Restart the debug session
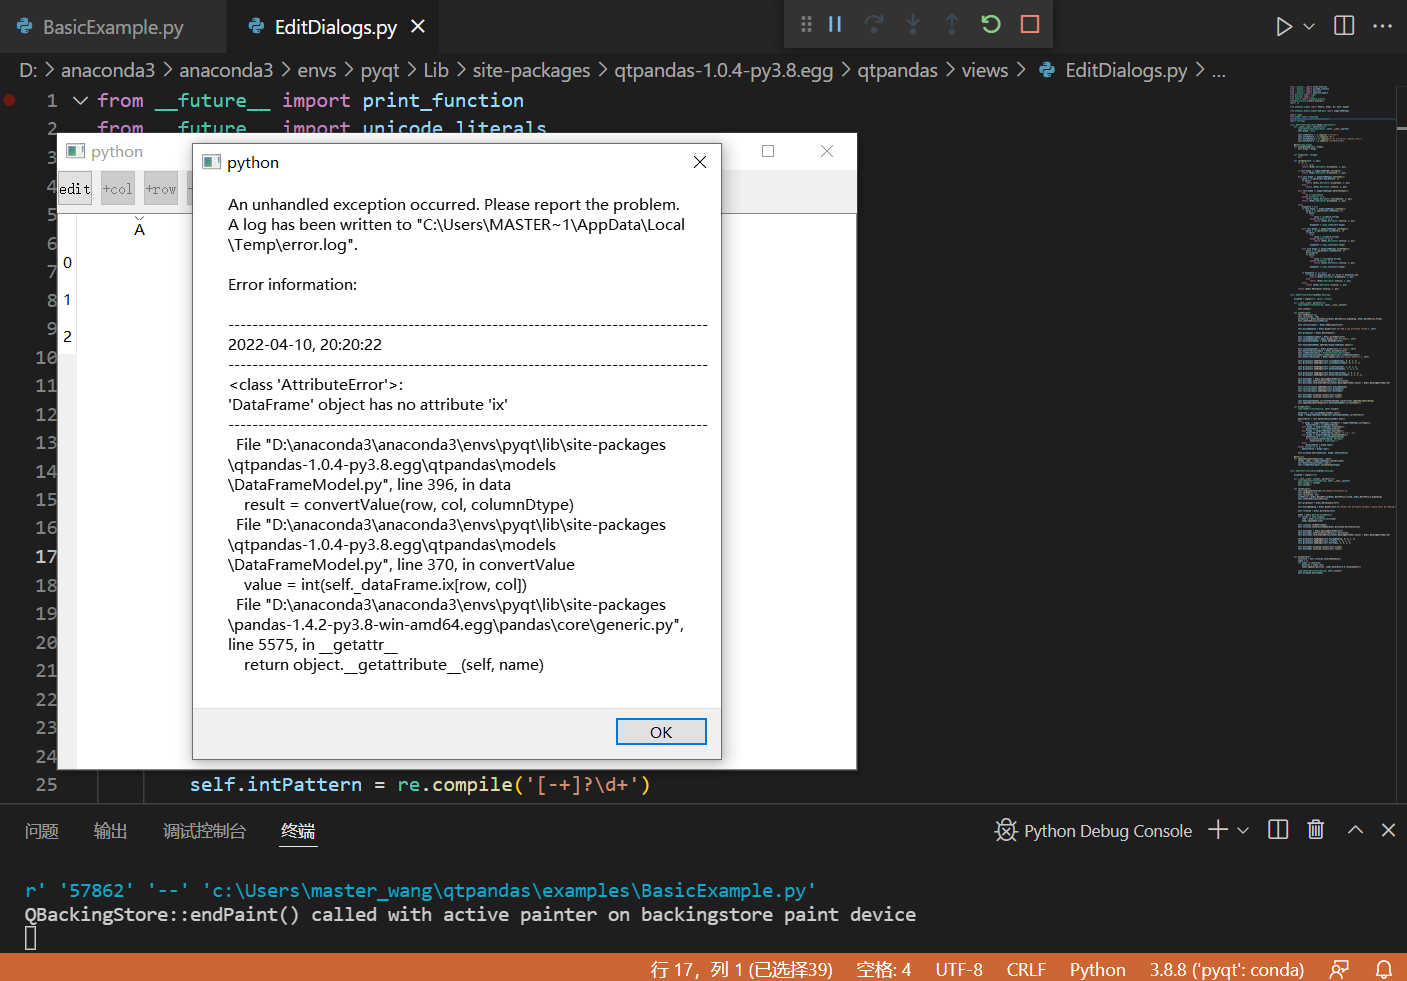This screenshot has width=1407, height=981. click(x=990, y=23)
